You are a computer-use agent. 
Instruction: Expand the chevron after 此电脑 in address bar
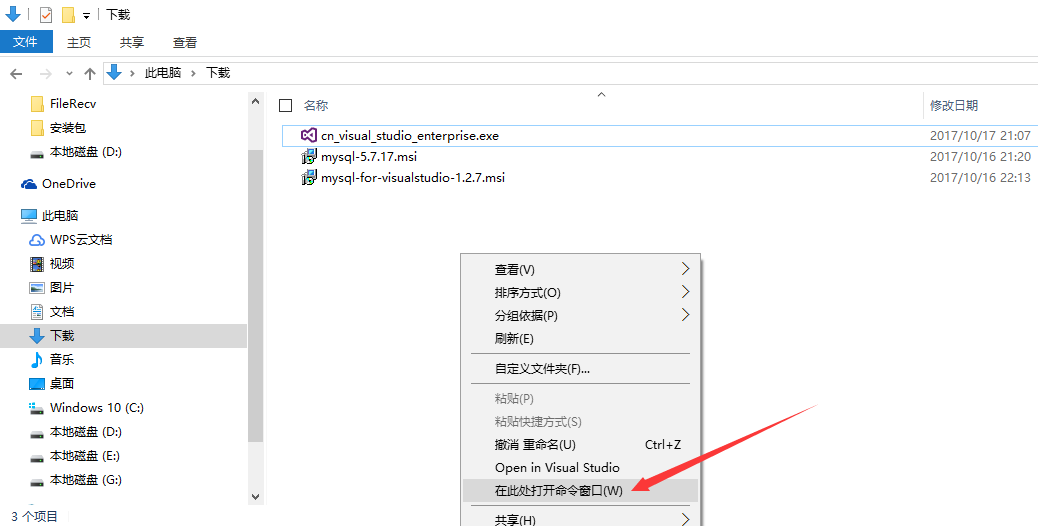(193, 73)
